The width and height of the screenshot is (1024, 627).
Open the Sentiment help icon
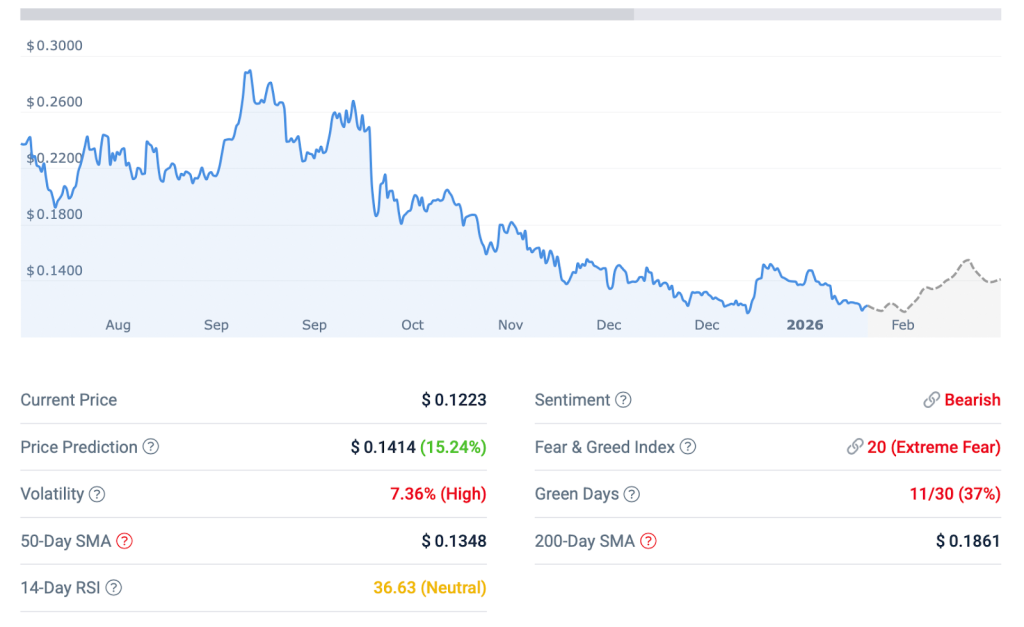(623, 400)
